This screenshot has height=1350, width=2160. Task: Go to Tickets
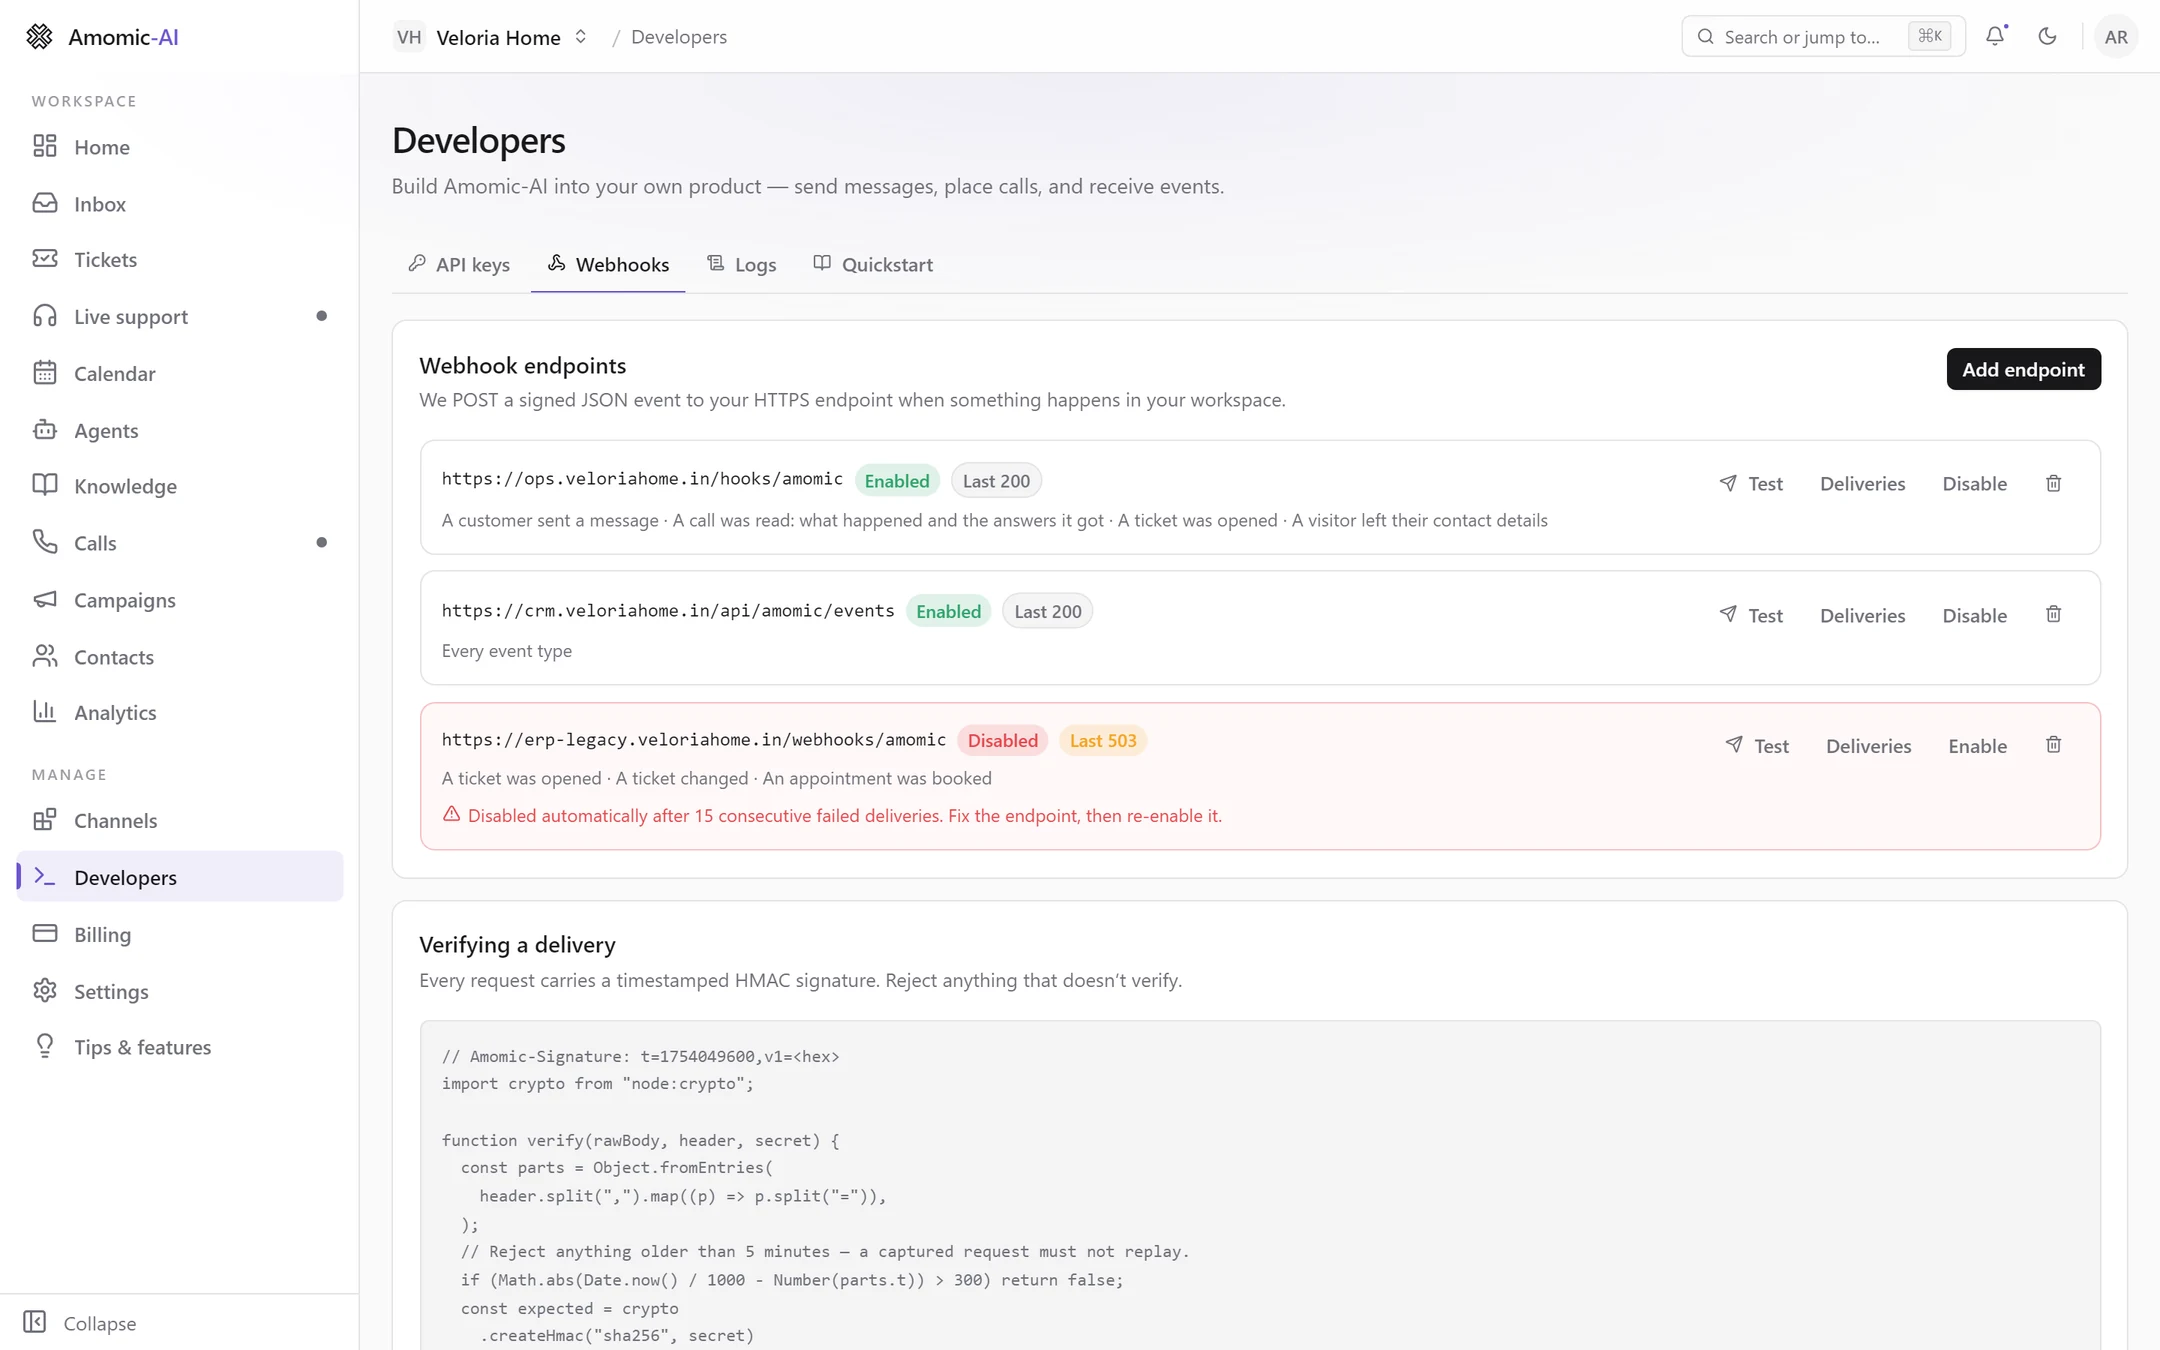tap(180, 260)
